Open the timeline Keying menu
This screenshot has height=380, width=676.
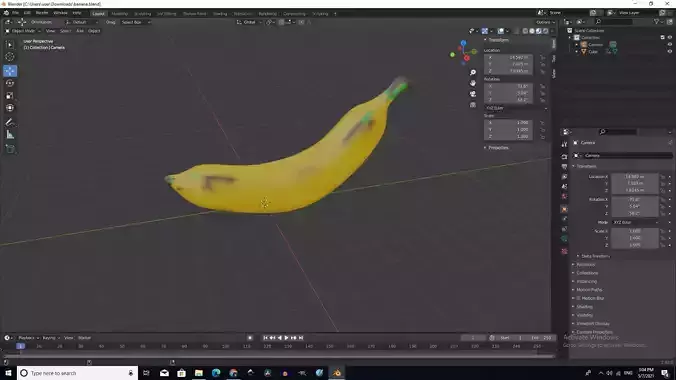click(50, 338)
